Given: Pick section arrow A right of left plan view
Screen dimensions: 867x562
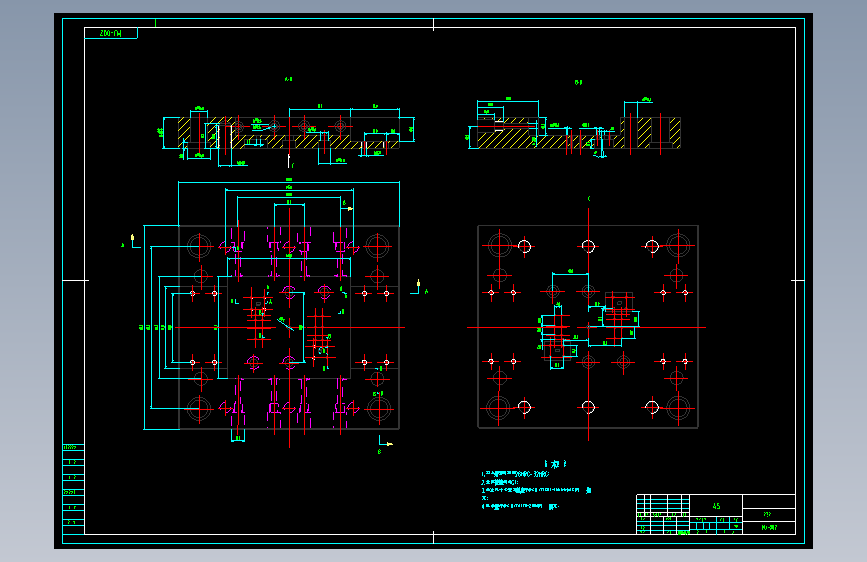Looking at the screenshot, I should pos(419,287).
